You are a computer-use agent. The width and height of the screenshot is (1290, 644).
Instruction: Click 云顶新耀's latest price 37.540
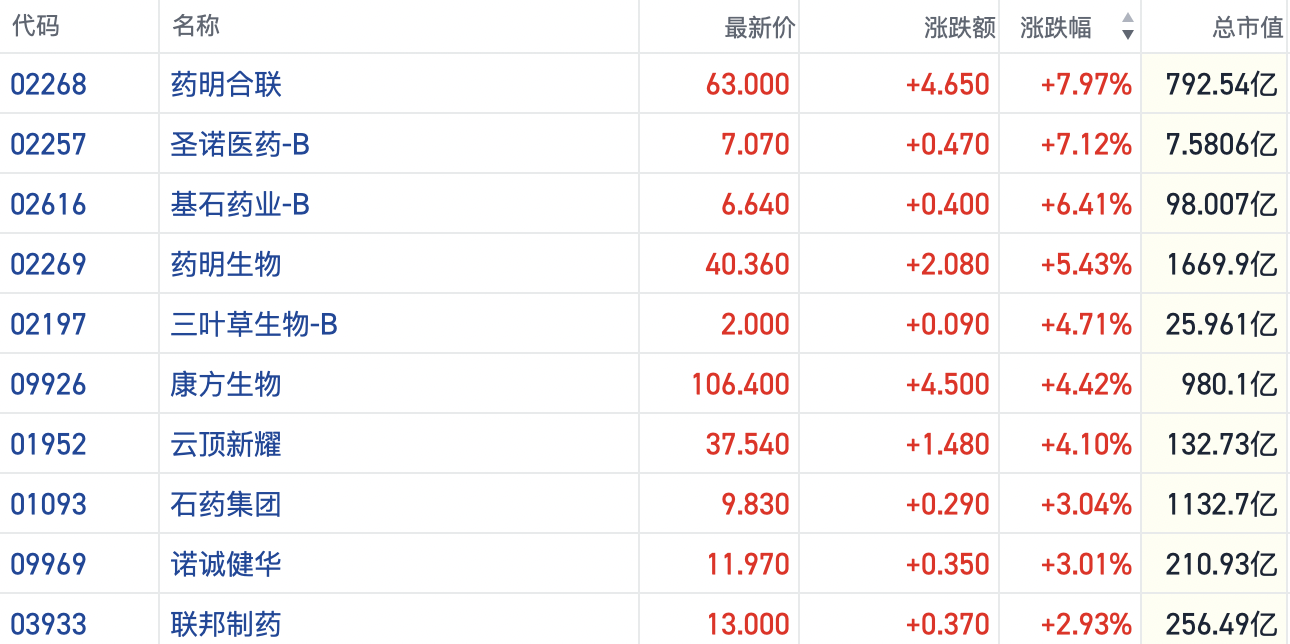(747, 444)
